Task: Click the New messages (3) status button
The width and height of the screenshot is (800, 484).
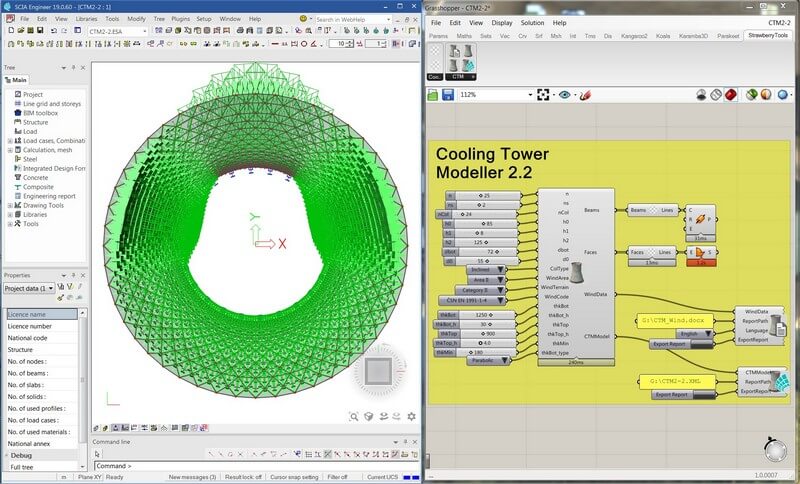Action: pos(192,477)
